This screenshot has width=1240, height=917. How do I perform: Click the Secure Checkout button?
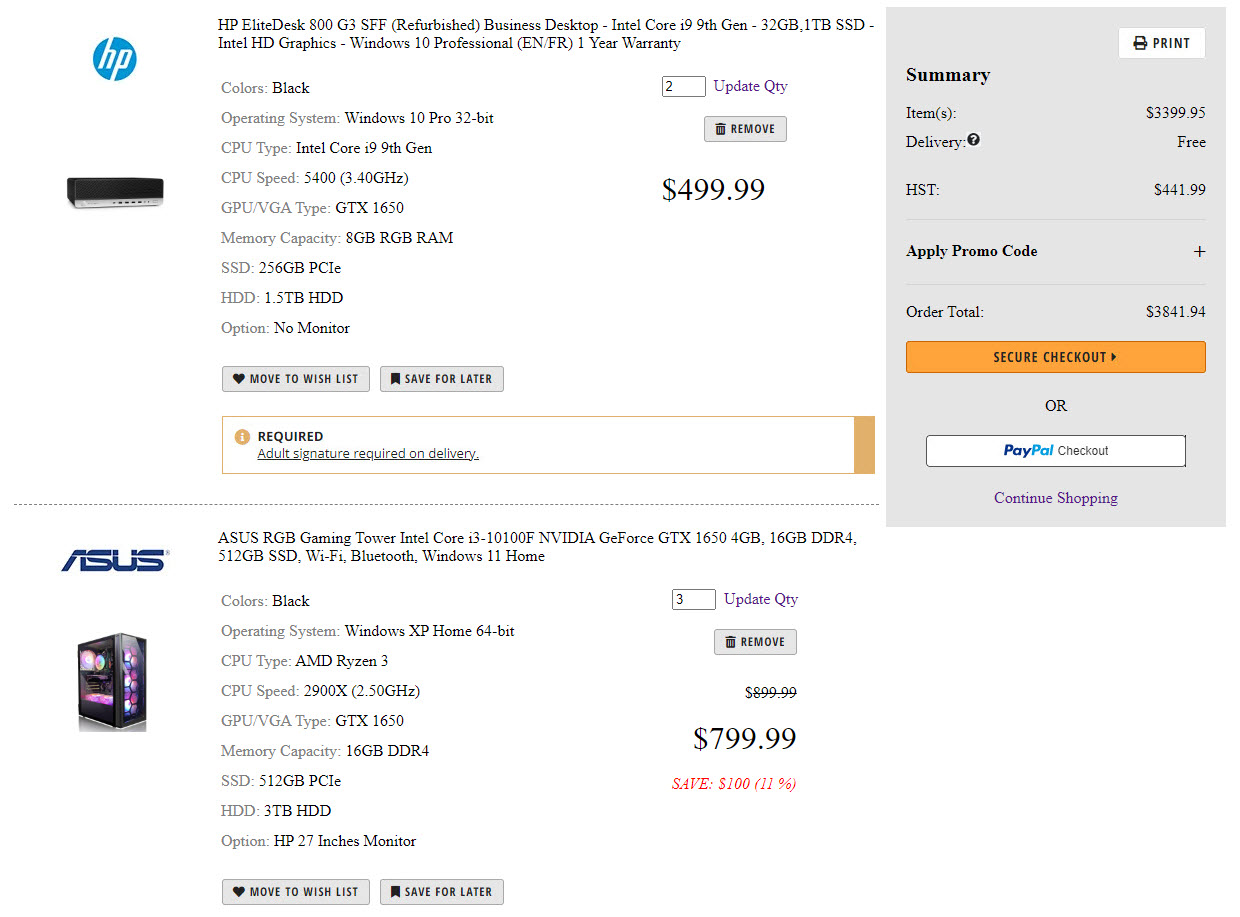click(x=1055, y=357)
